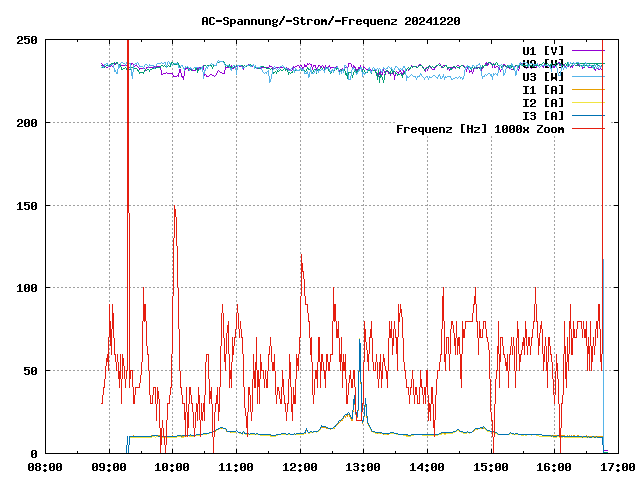Select the U1 [V] legend label
Image resolution: width=640 pixels, height=480 pixels.
click(x=543, y=50)
